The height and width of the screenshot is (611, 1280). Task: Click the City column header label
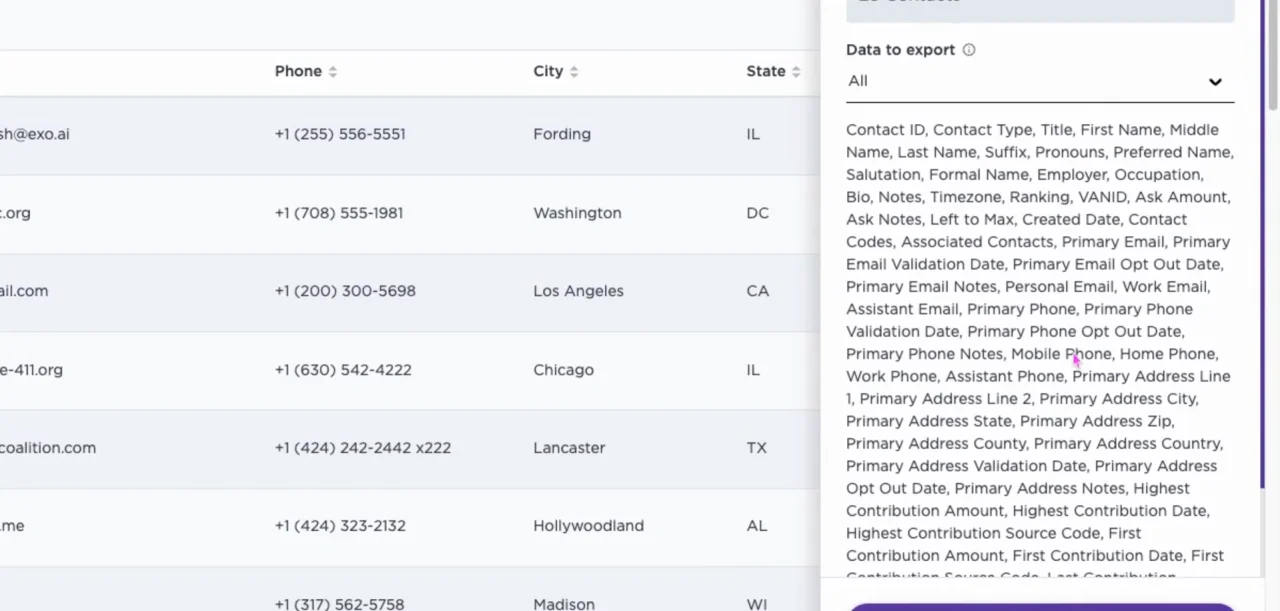548,71
